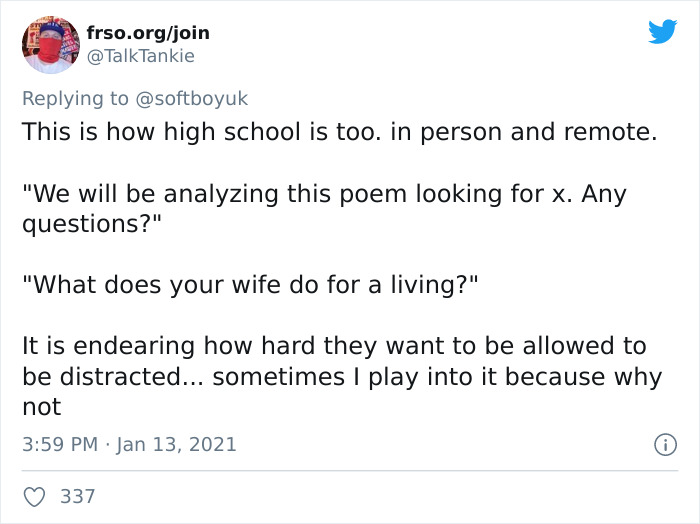Click the Twitter bird logo
Image resolution: width=700 pixels, height=524 pixels.
click(x=662, y=32)
